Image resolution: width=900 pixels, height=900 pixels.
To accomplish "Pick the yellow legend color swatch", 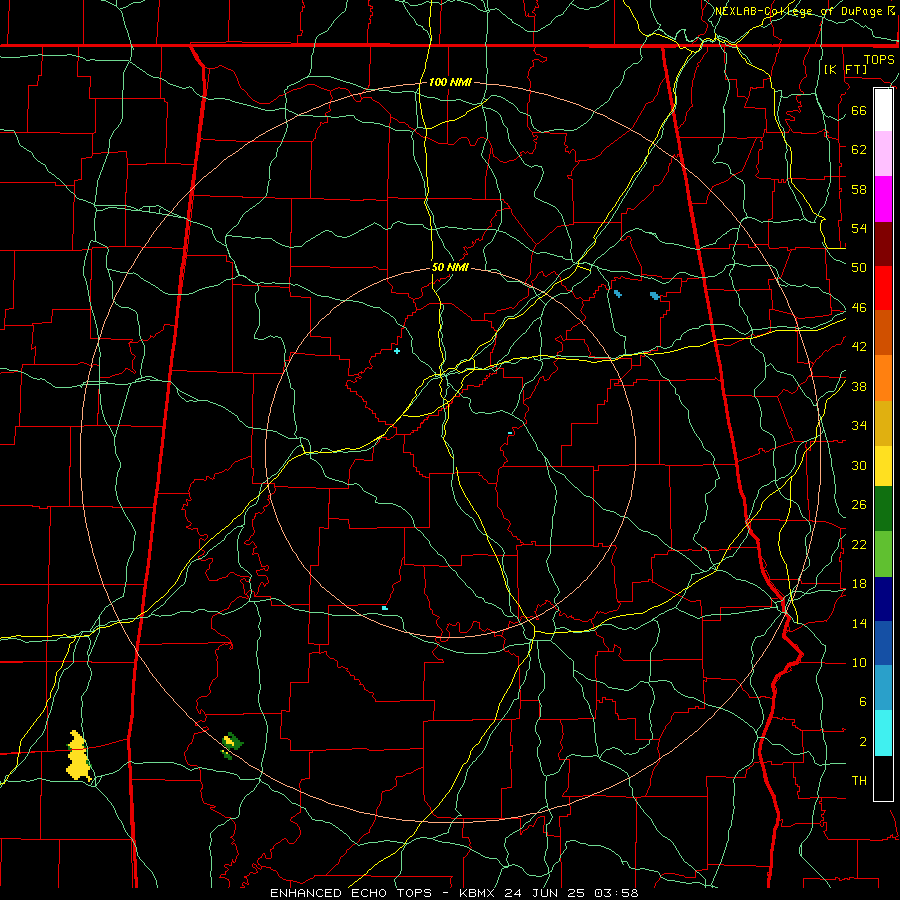I will coord(883,465).
